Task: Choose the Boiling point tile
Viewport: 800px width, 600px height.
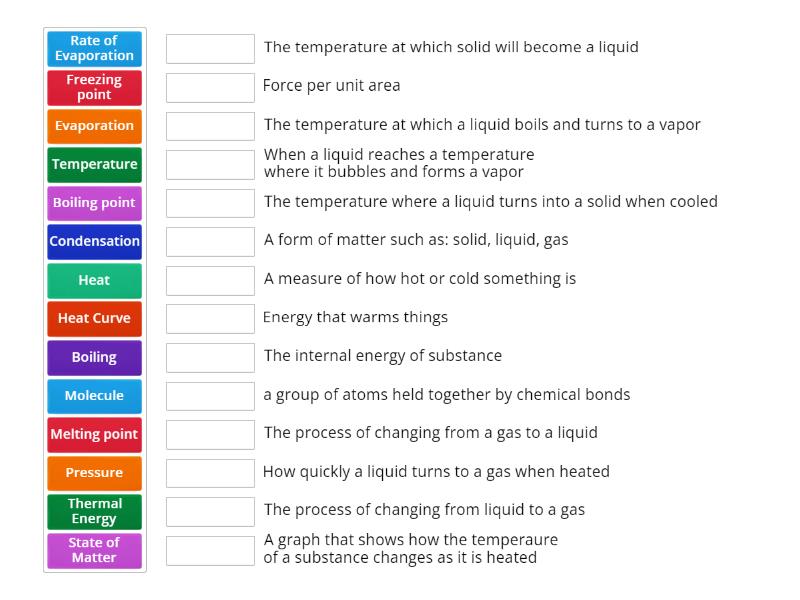Action: coord(94,203)
